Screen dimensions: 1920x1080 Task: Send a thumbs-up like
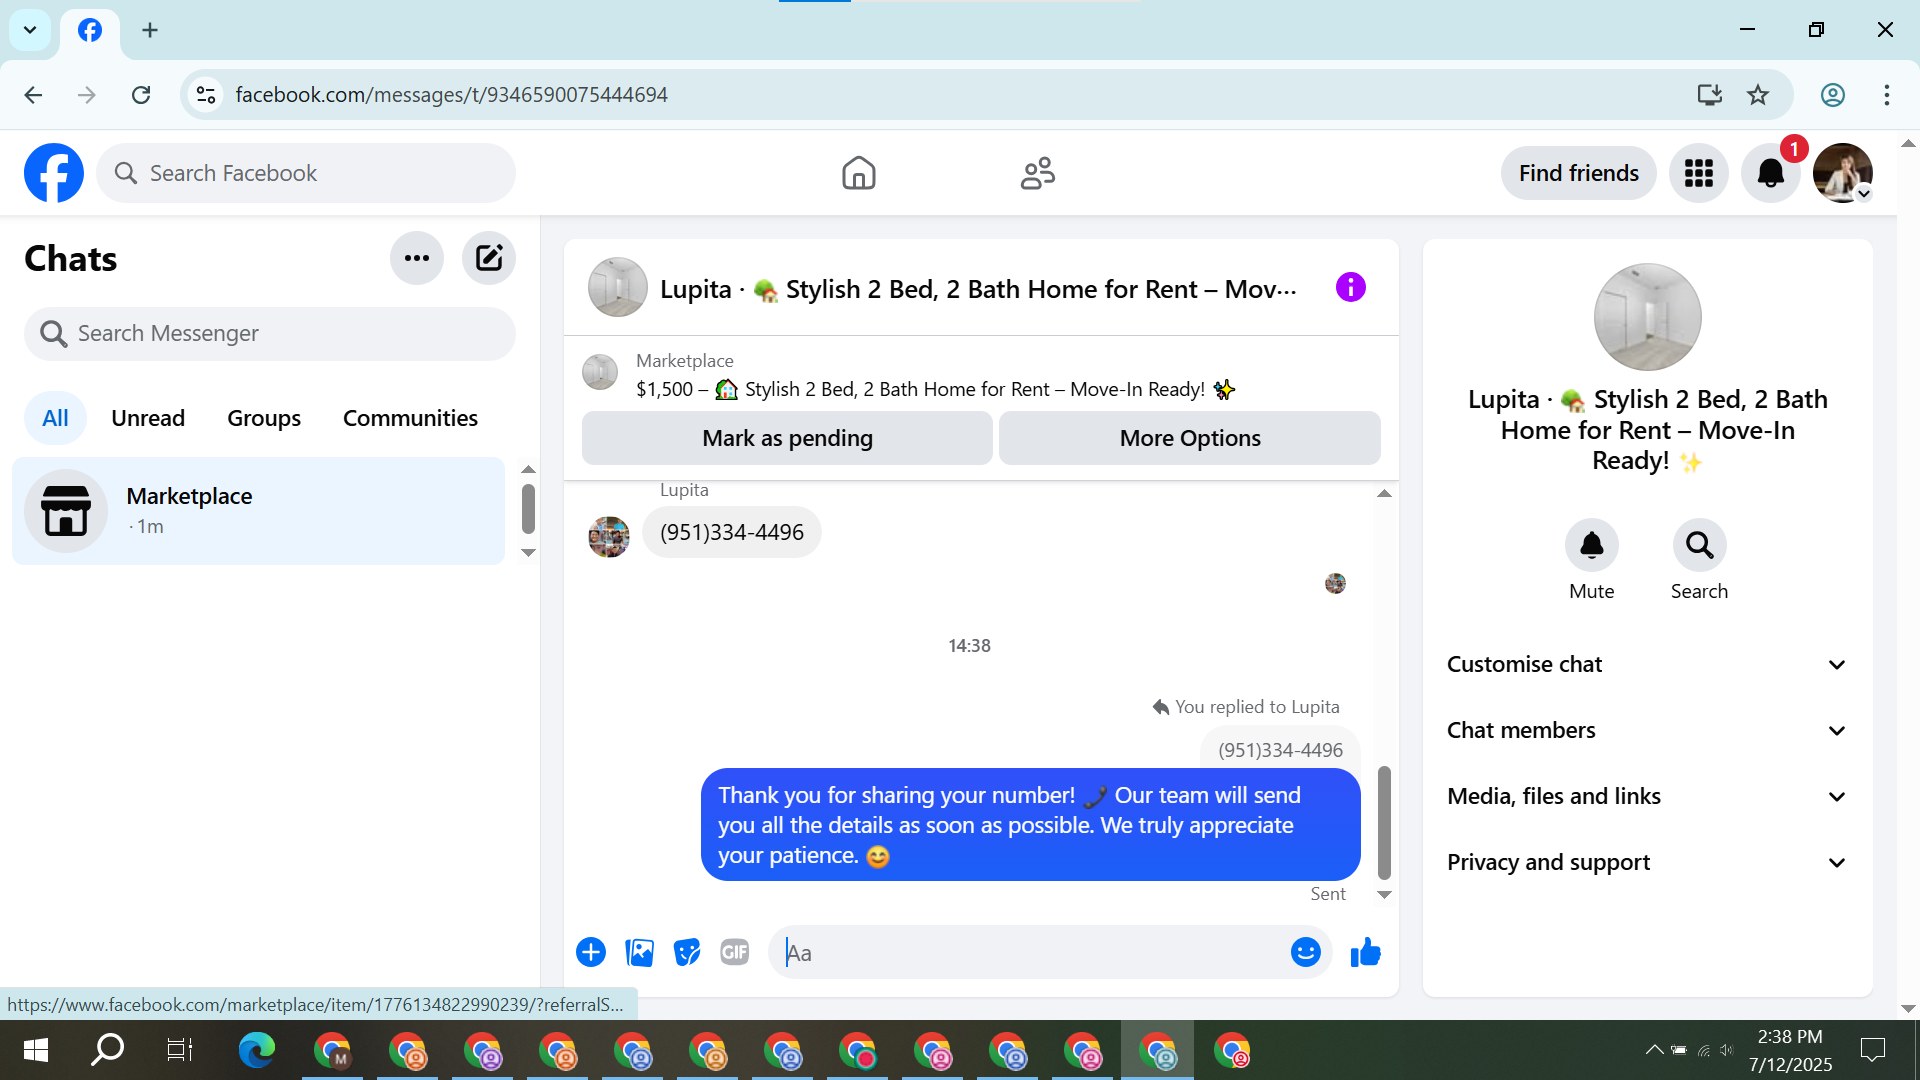point(1365,953)
